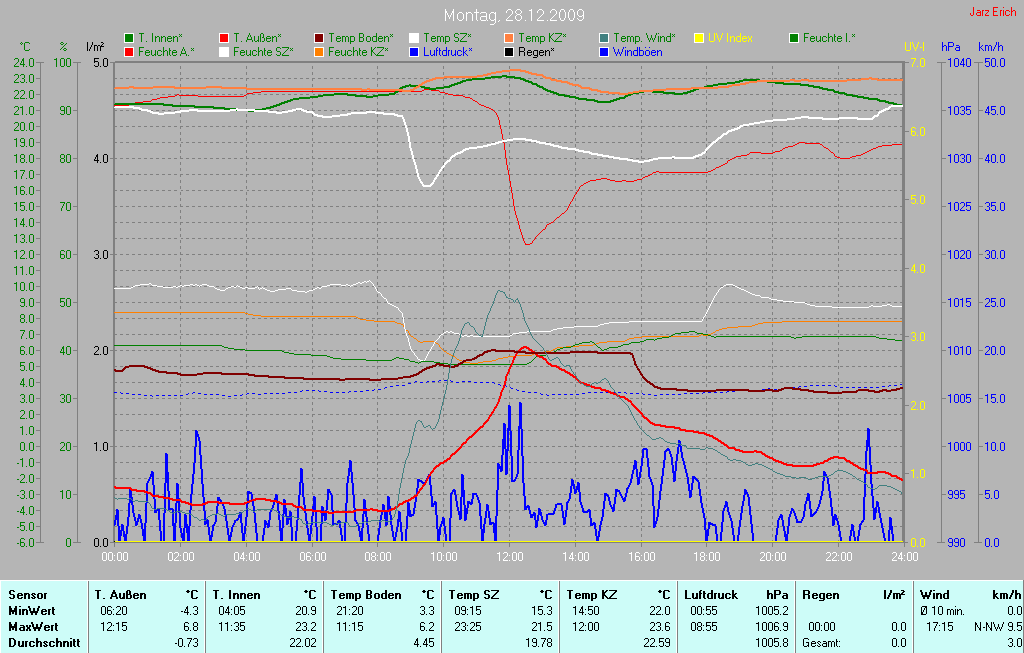
Task: Click the 'T. Innen' table column header
Action: [x=236, y=595]
